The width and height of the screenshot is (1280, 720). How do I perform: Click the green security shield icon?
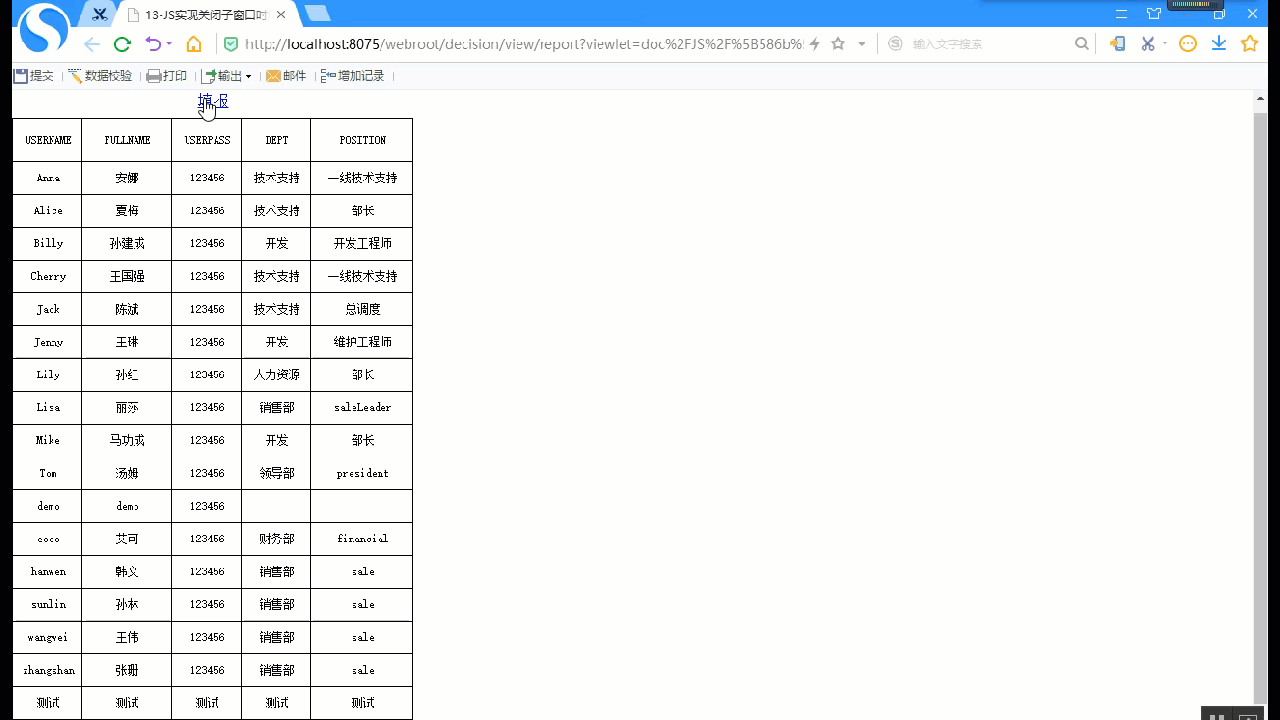230,44
